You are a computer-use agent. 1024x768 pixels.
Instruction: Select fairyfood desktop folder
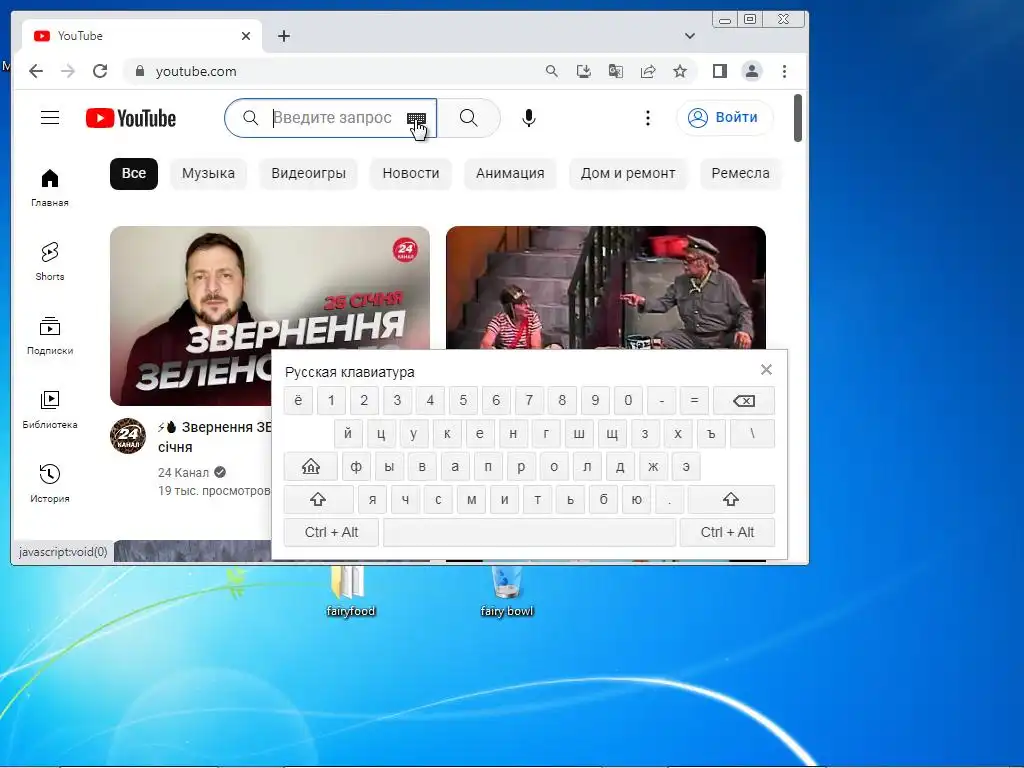point(351,591)
